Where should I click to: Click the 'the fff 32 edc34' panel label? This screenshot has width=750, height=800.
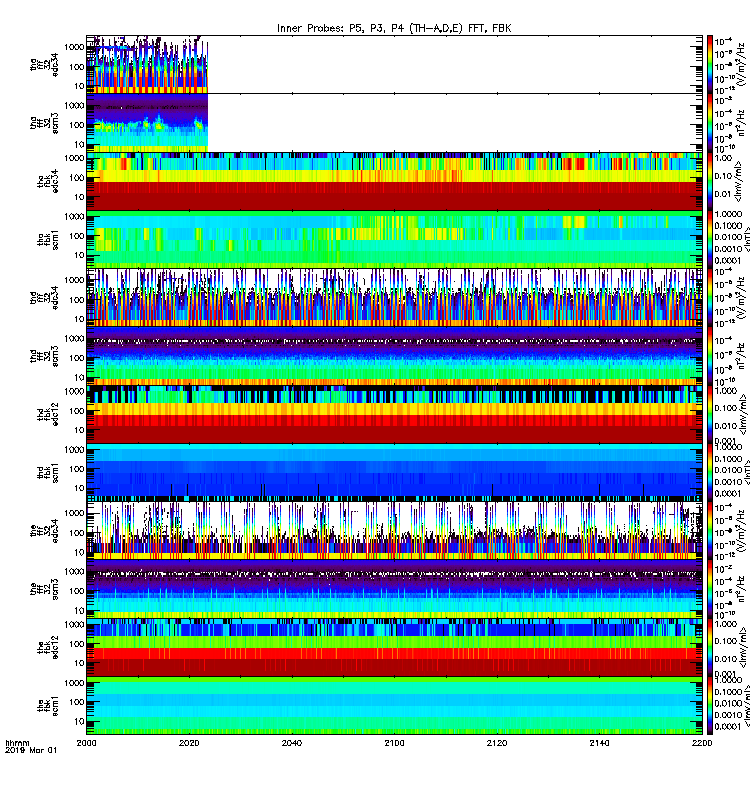click(44, 531)
